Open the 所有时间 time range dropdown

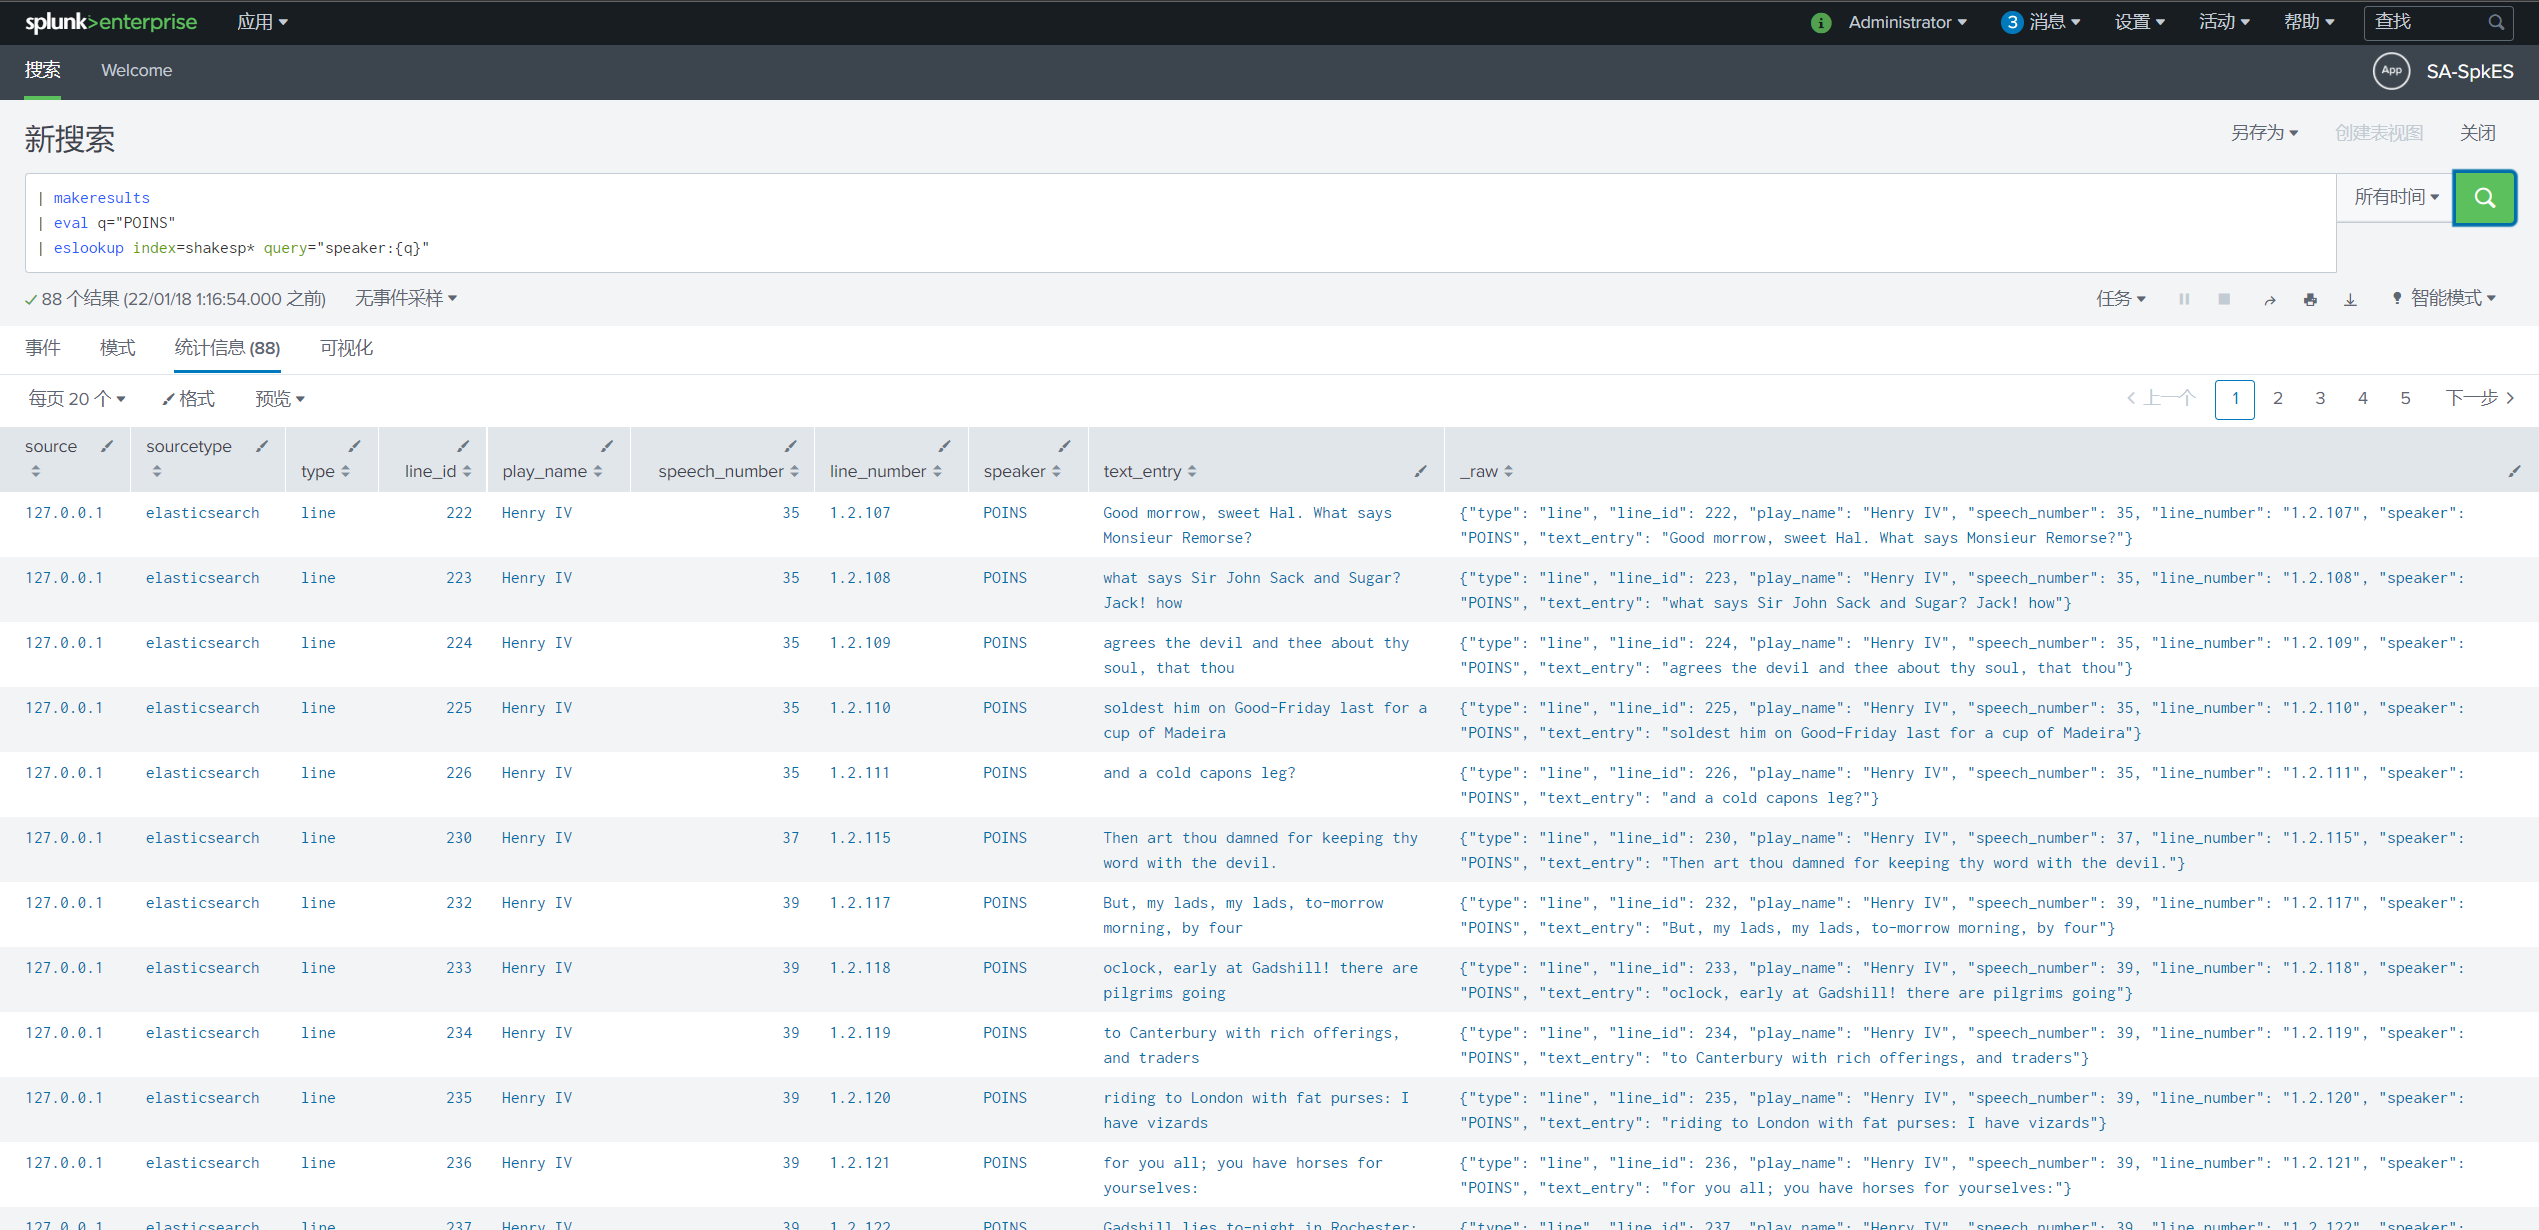pos(2395,197)
